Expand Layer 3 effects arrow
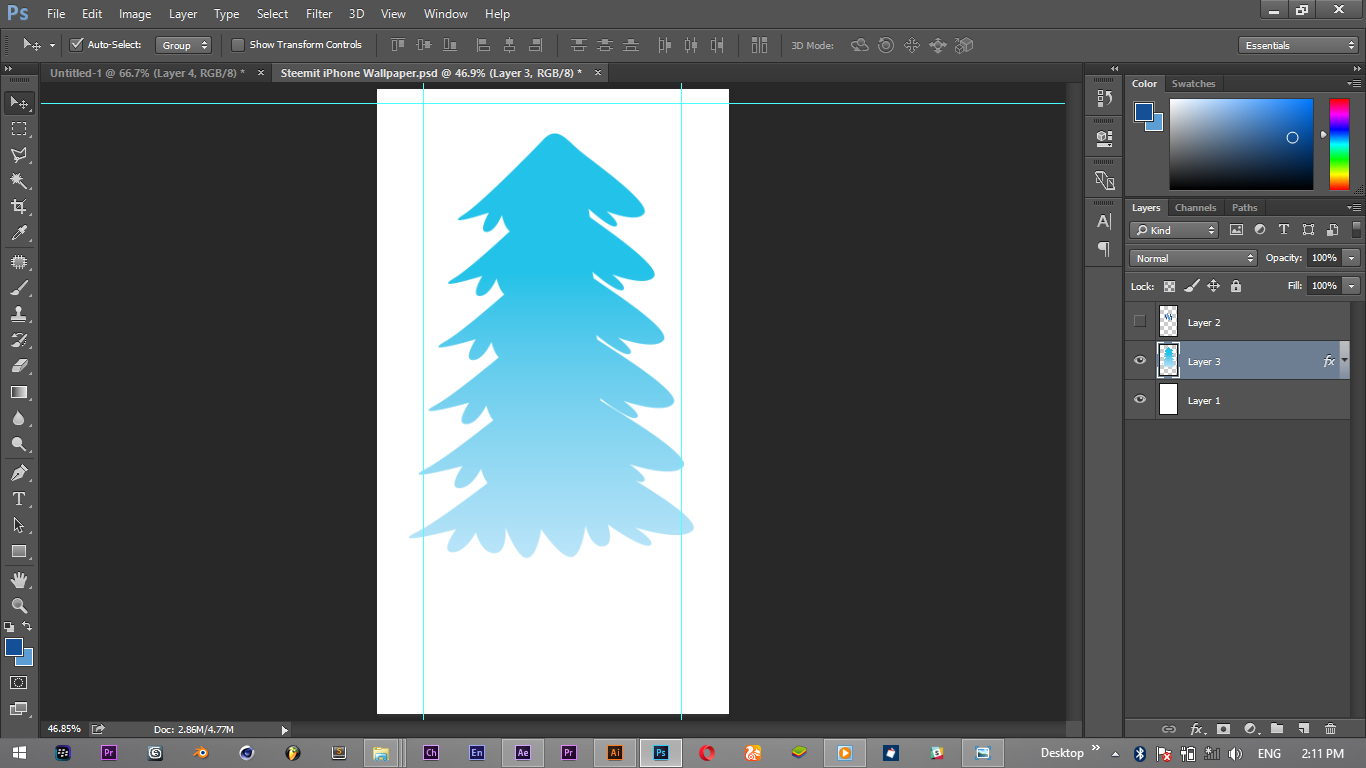The image size is (1366, 768). coord(1345,360)
